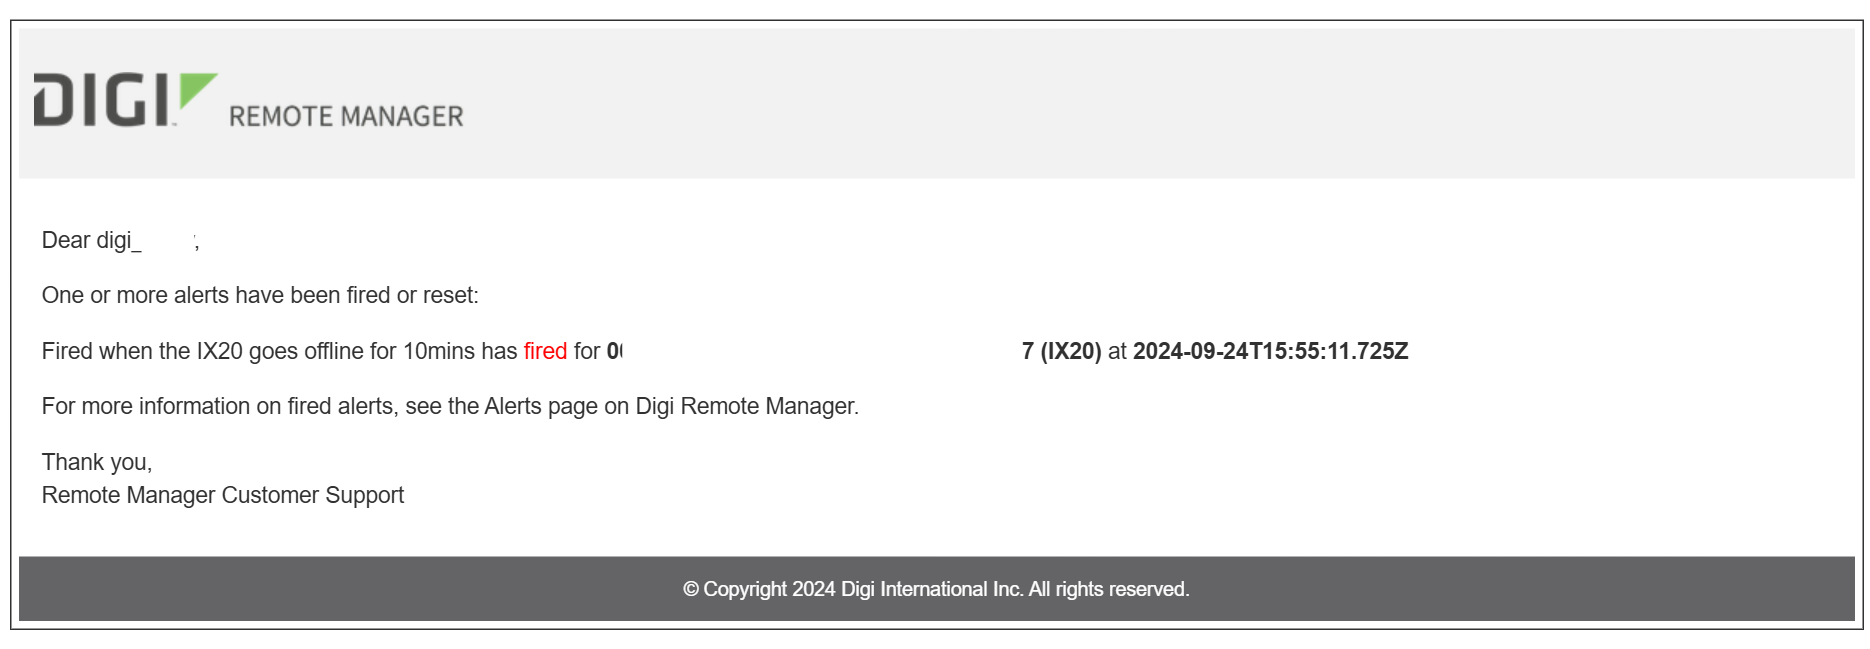Select the red 'fired' status word
The height and width of the screenshot is (649, 1870).
point(545,351)
